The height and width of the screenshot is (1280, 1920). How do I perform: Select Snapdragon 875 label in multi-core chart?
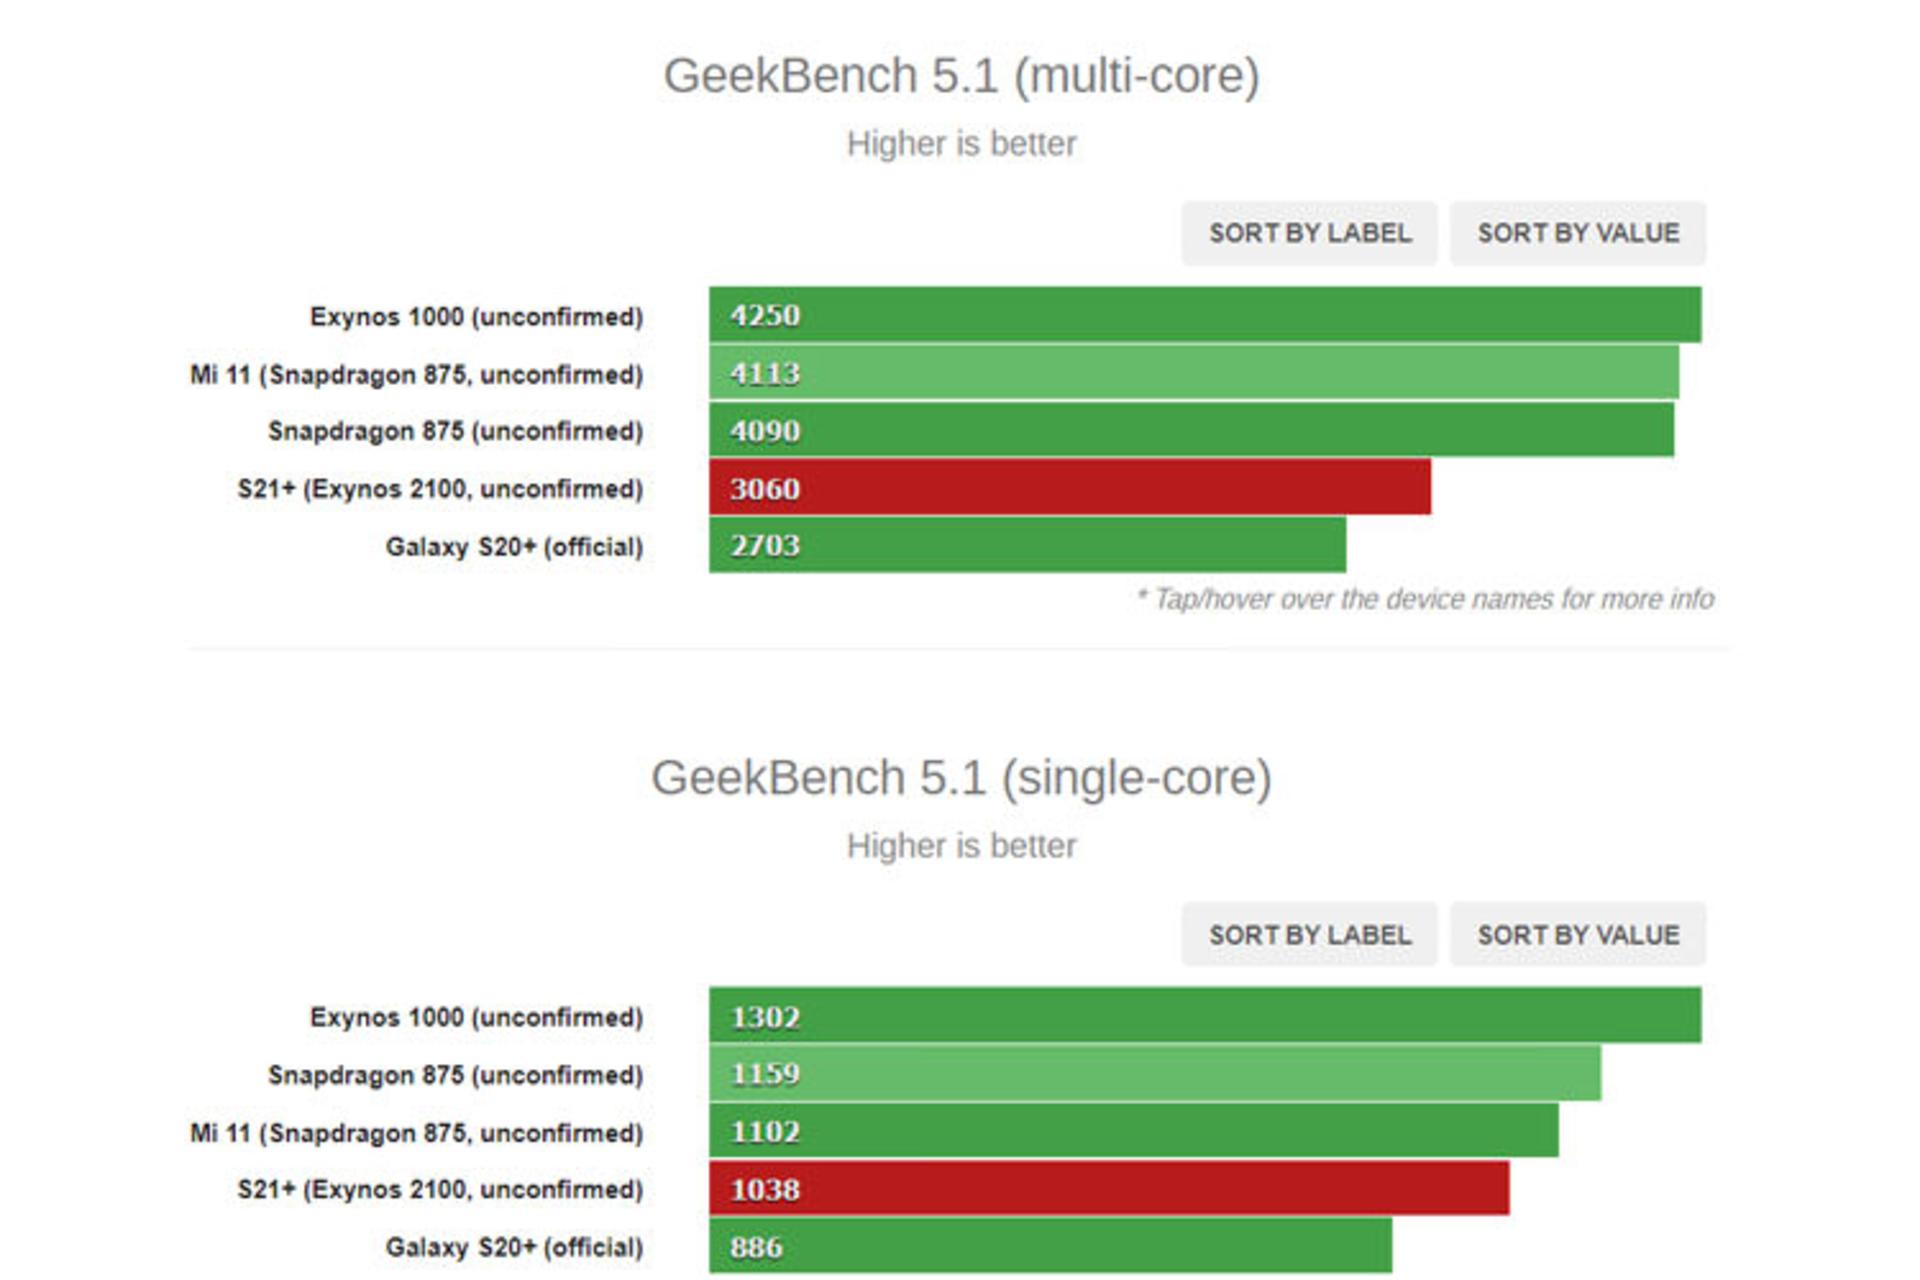pyautogui.click(x=455, y=431)
